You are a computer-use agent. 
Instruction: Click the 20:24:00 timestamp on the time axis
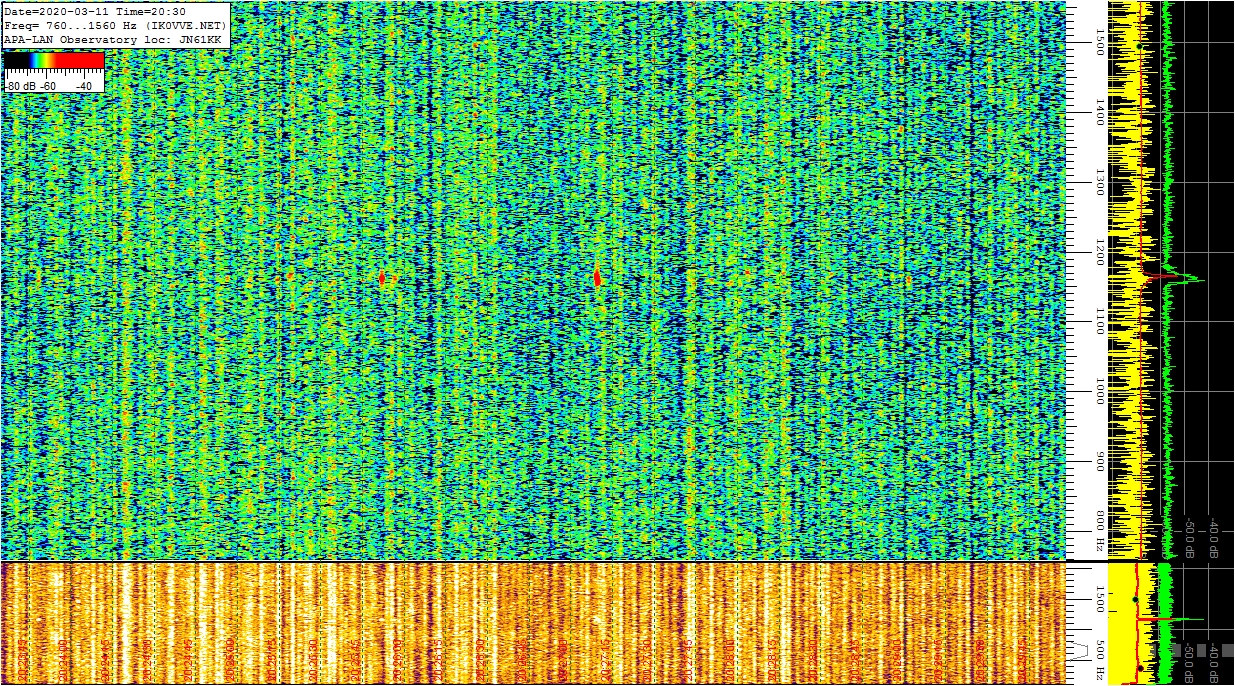click(63, 660)
